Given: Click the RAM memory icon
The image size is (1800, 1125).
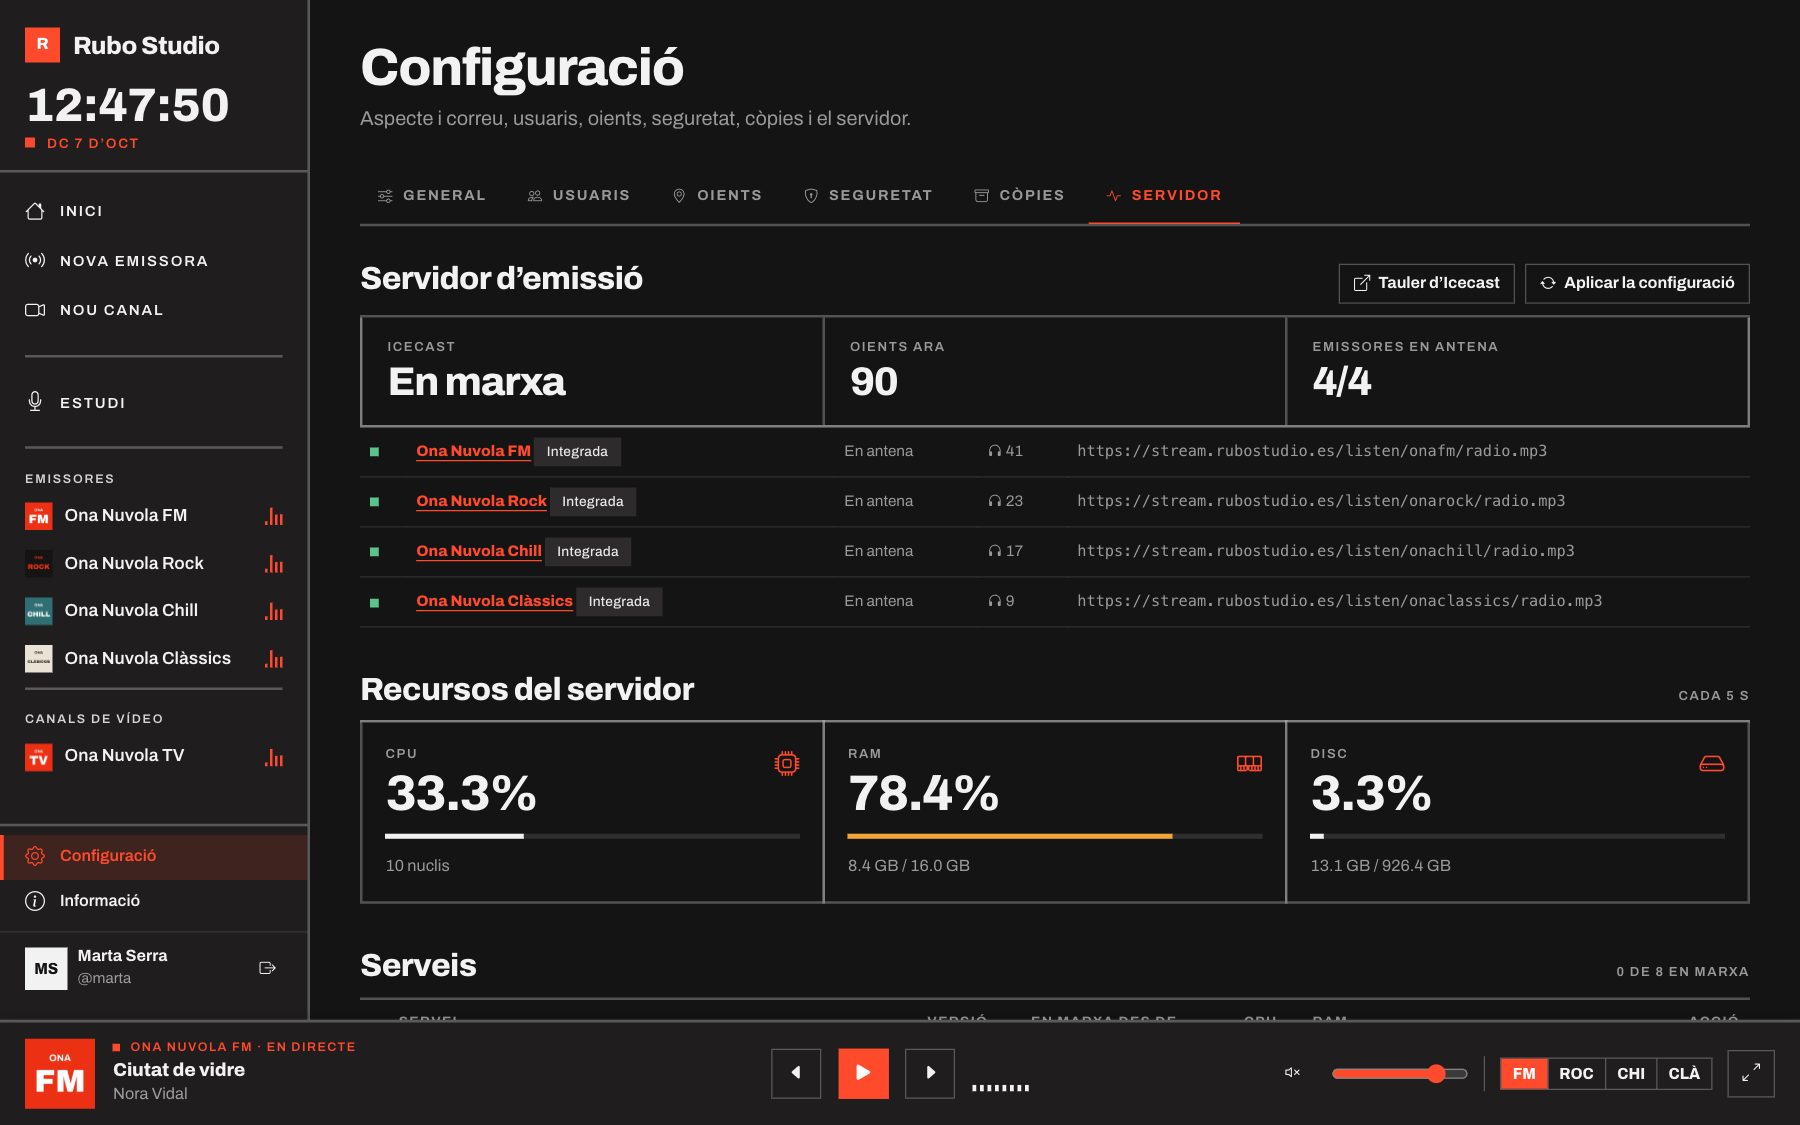Looking at the screenshot, I should [x=1249, y=764].
